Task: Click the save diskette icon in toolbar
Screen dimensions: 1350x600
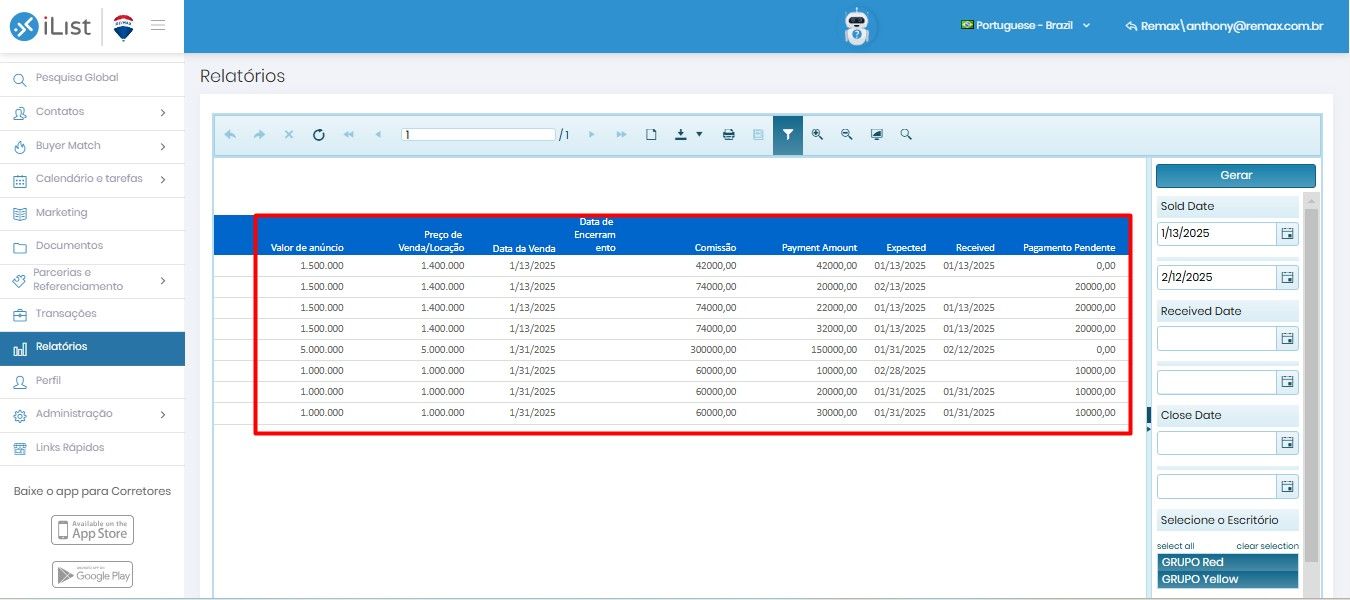Action: [758, 135]
